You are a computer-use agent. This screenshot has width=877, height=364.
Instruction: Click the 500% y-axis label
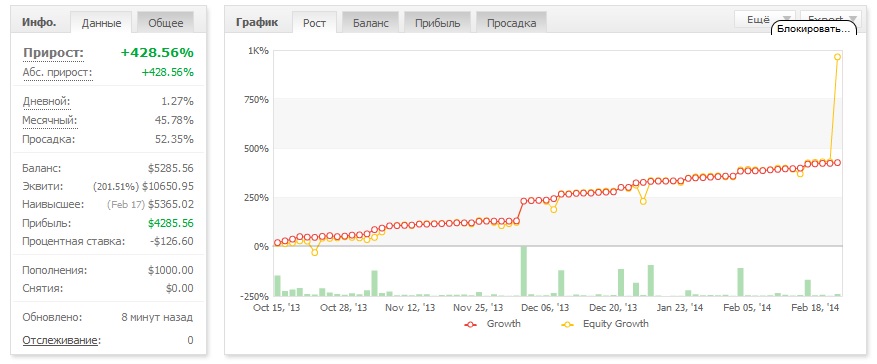coord(256,149)
